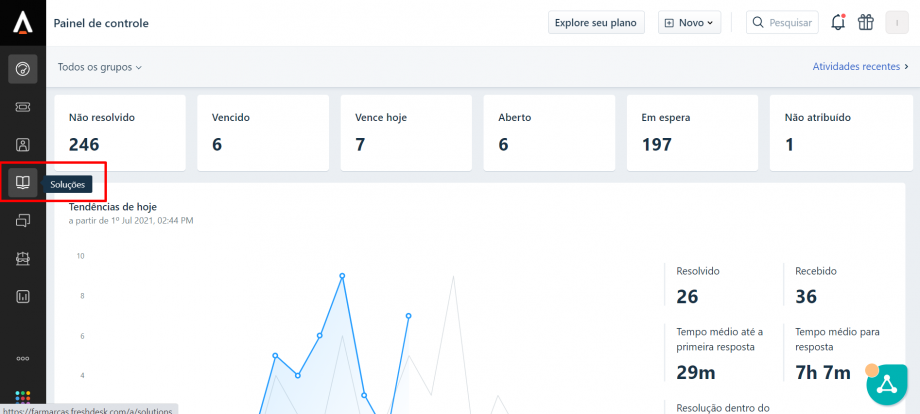Open the Tickets icon in the sidebar

(22, 106)
